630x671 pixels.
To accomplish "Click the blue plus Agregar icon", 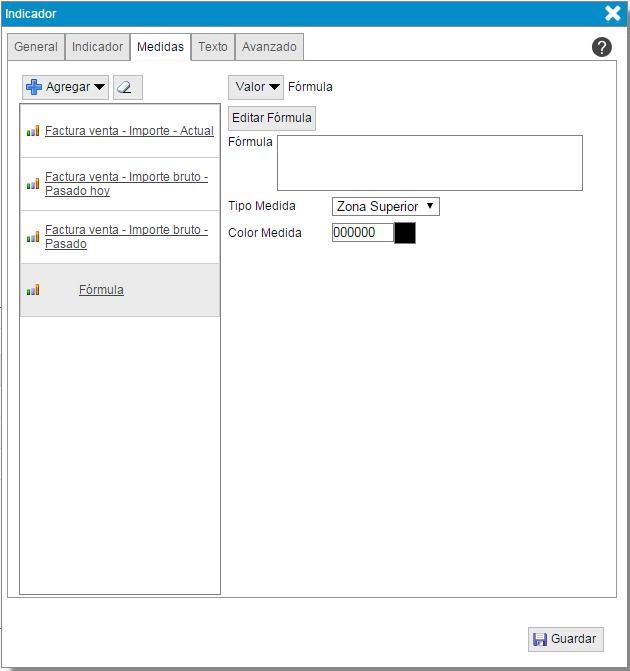I will [x=34, y=87].
